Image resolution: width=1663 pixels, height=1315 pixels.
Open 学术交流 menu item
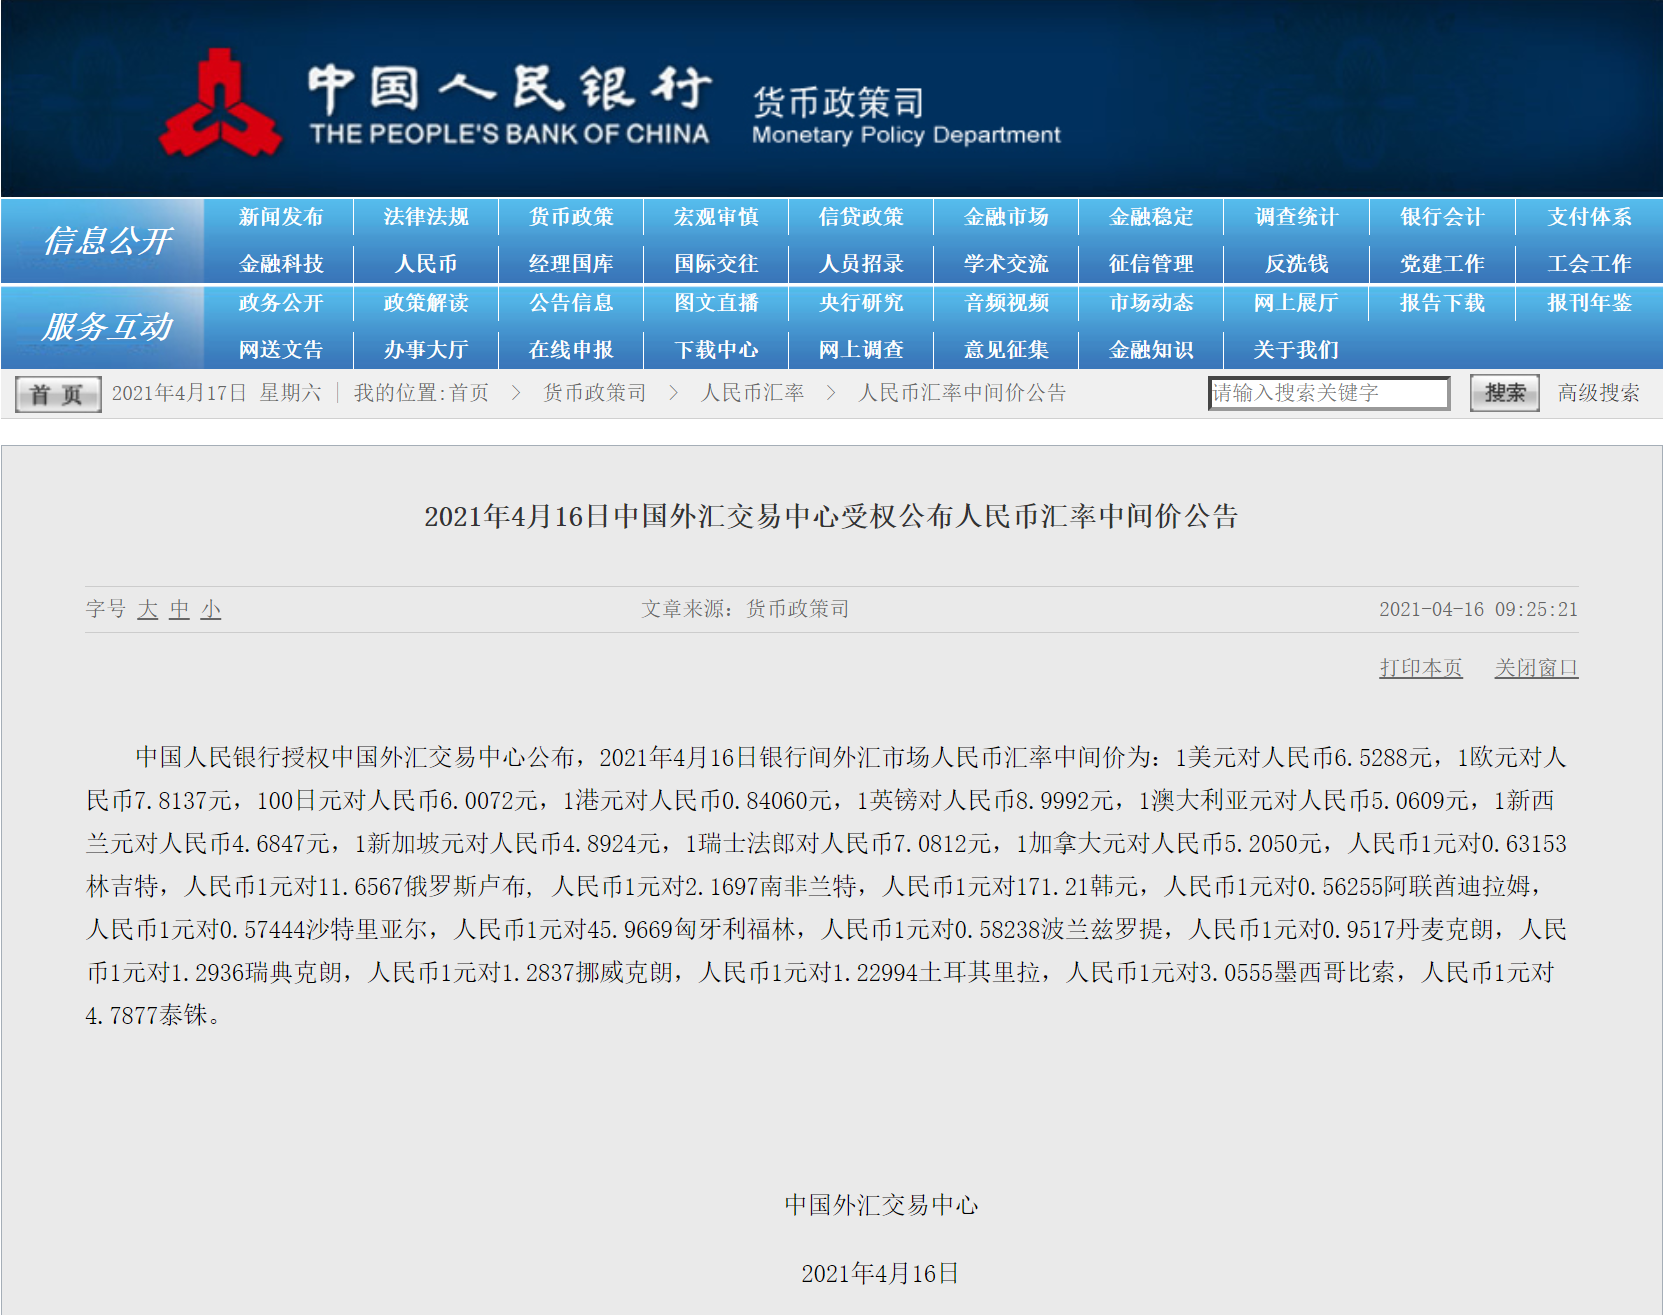(1006, 264)
